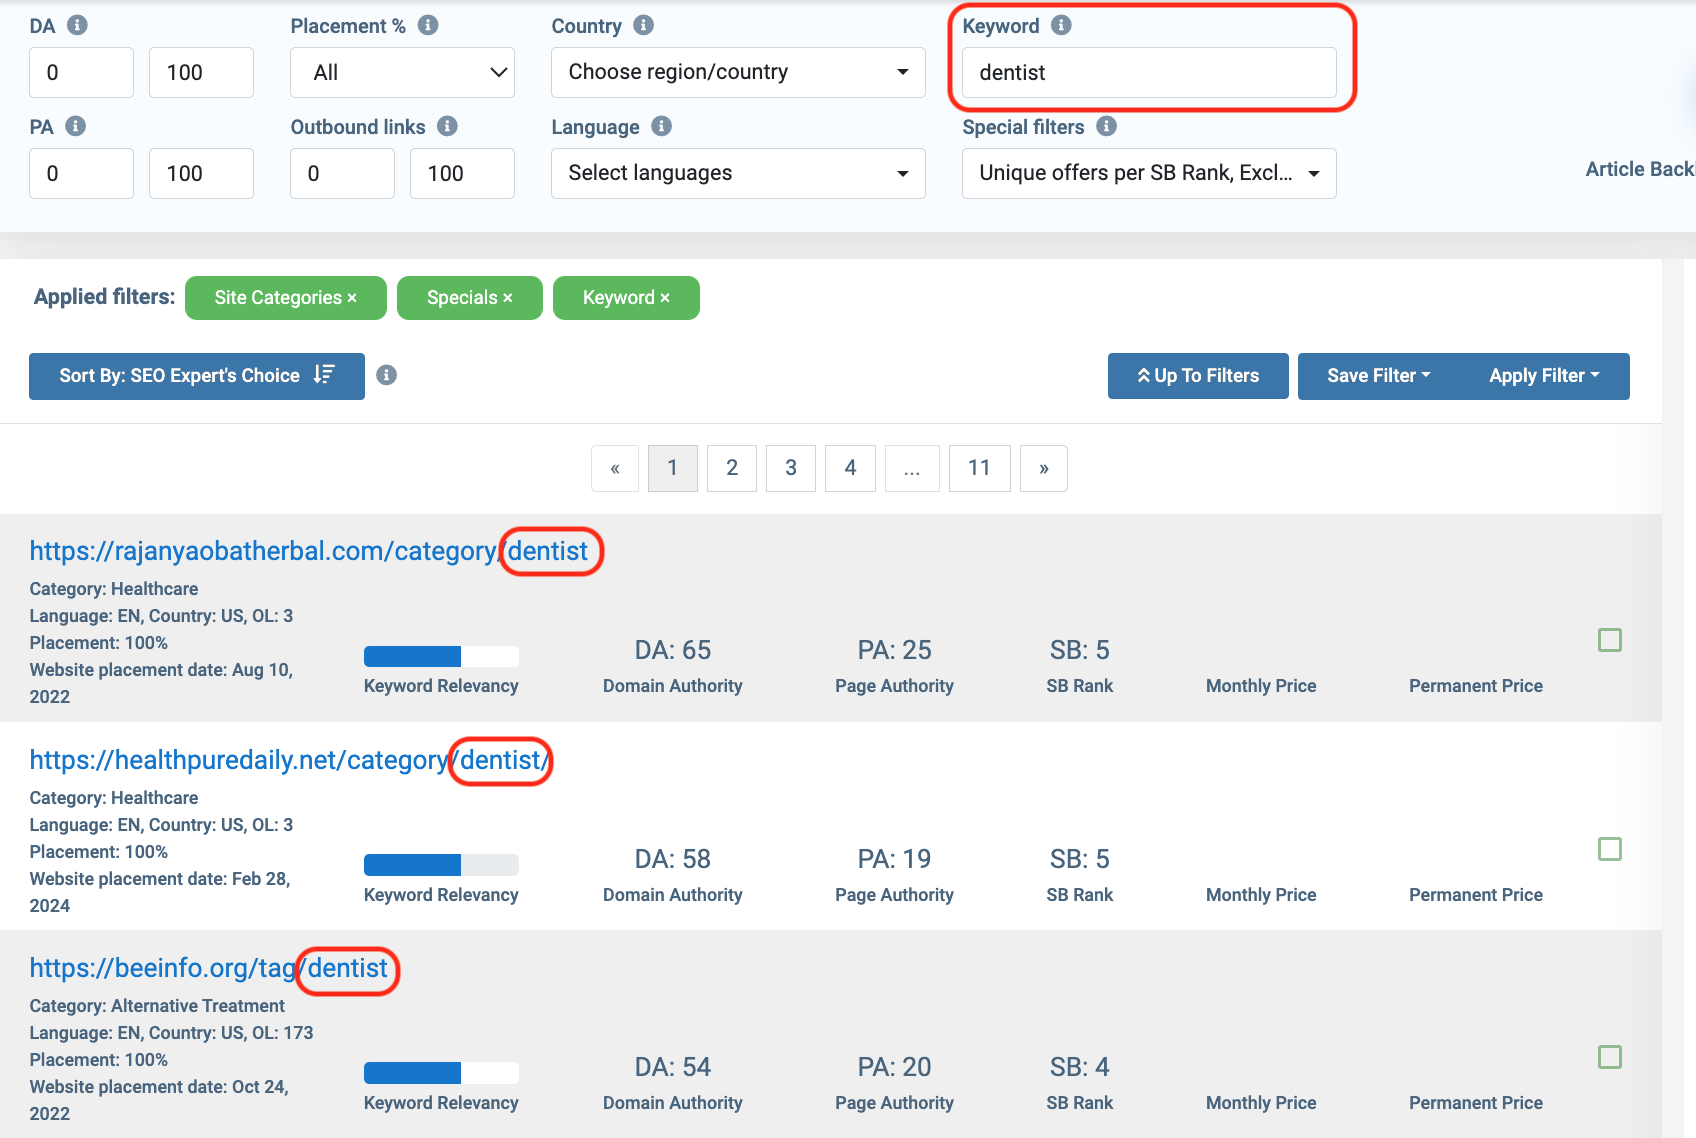Click the DA minimum field
This screenshot has height=1138, width=1696.
81,72
